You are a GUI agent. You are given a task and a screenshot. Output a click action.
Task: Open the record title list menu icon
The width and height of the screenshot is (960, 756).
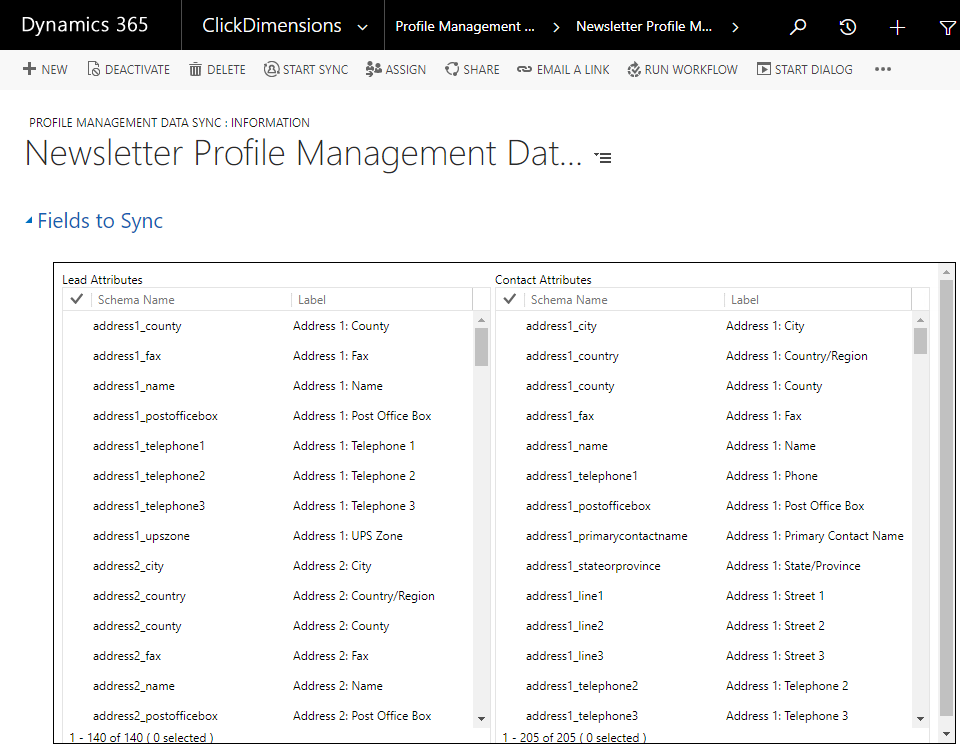(x=603, y=158)
